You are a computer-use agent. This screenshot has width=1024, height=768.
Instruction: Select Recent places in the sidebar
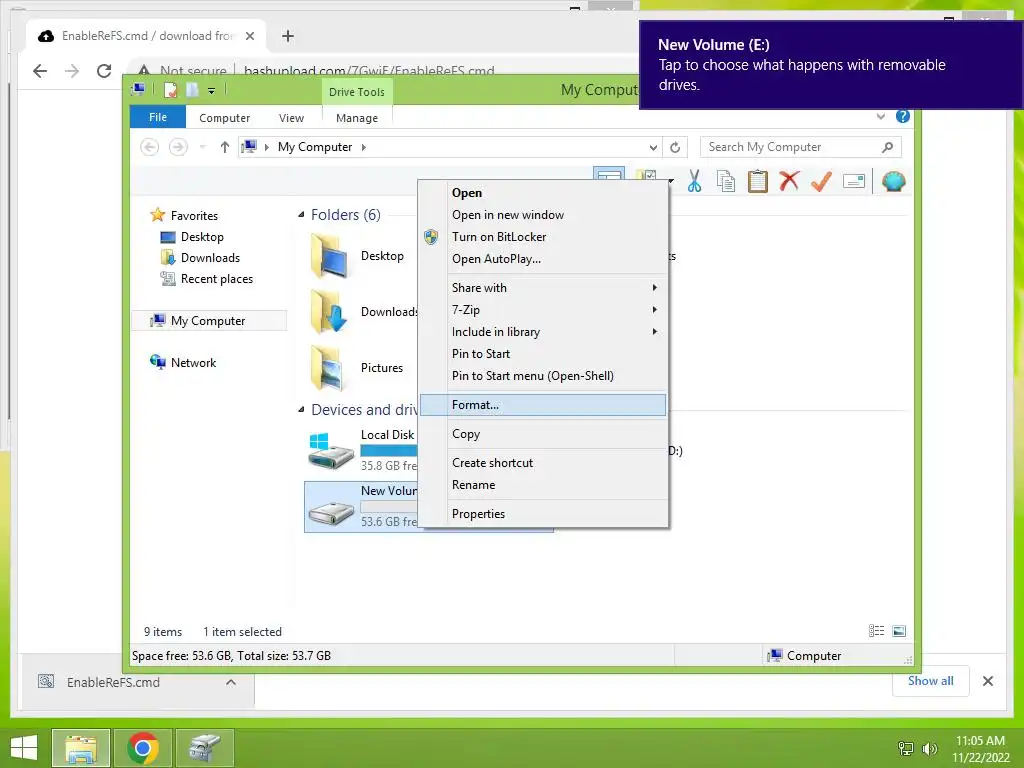click(x=206, y=279)
